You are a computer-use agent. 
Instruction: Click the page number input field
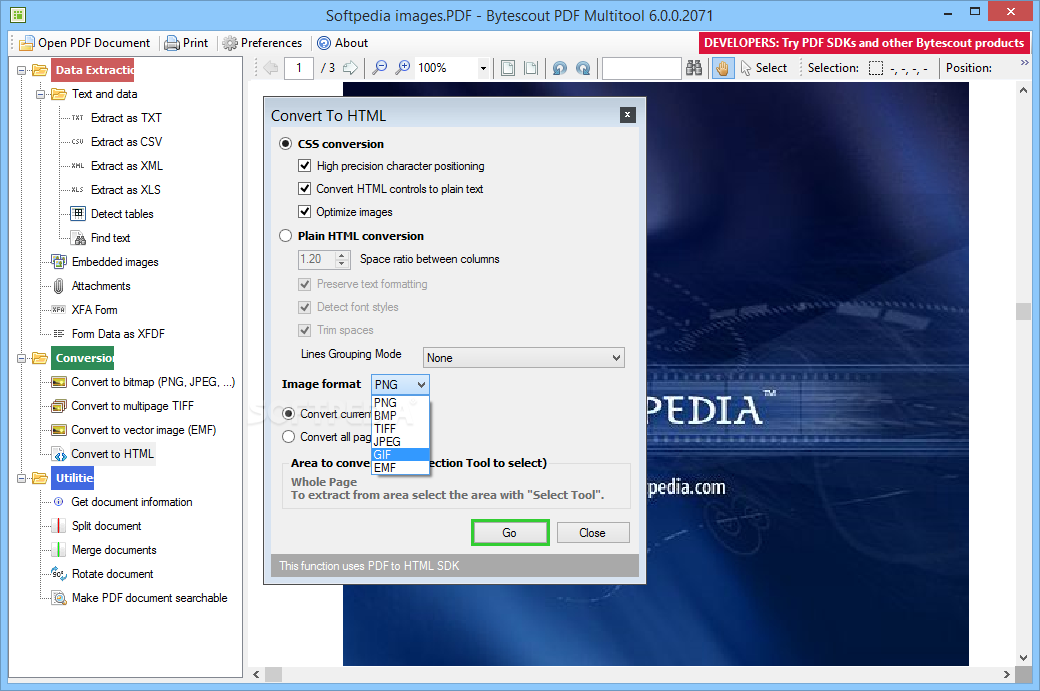tap(299, 68)
